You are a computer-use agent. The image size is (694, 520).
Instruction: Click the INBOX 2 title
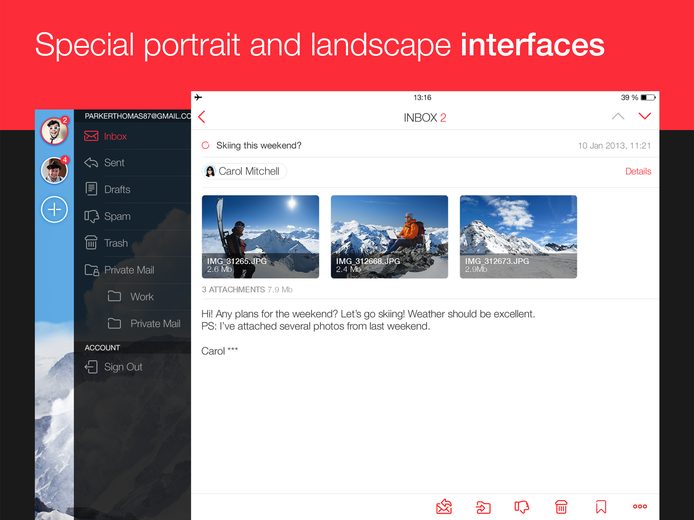pyautogui.click(x=425, y=118)
